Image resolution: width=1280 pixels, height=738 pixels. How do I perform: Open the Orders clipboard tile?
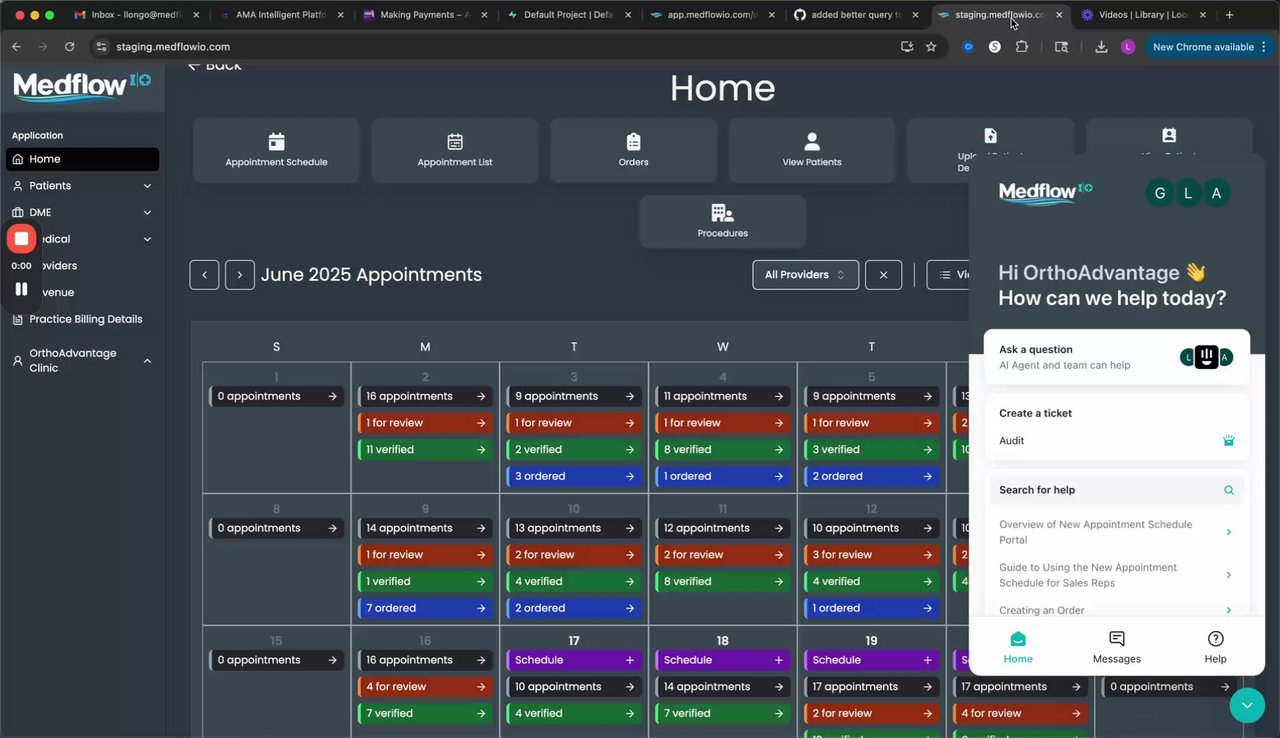(633, 150)
